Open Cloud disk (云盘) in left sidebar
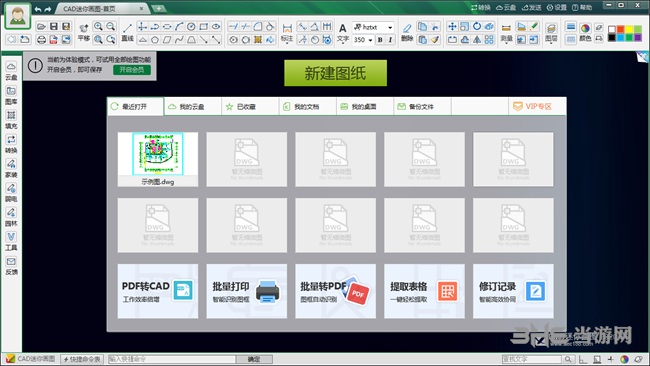 pyautogui.click(x=11, y=71)
